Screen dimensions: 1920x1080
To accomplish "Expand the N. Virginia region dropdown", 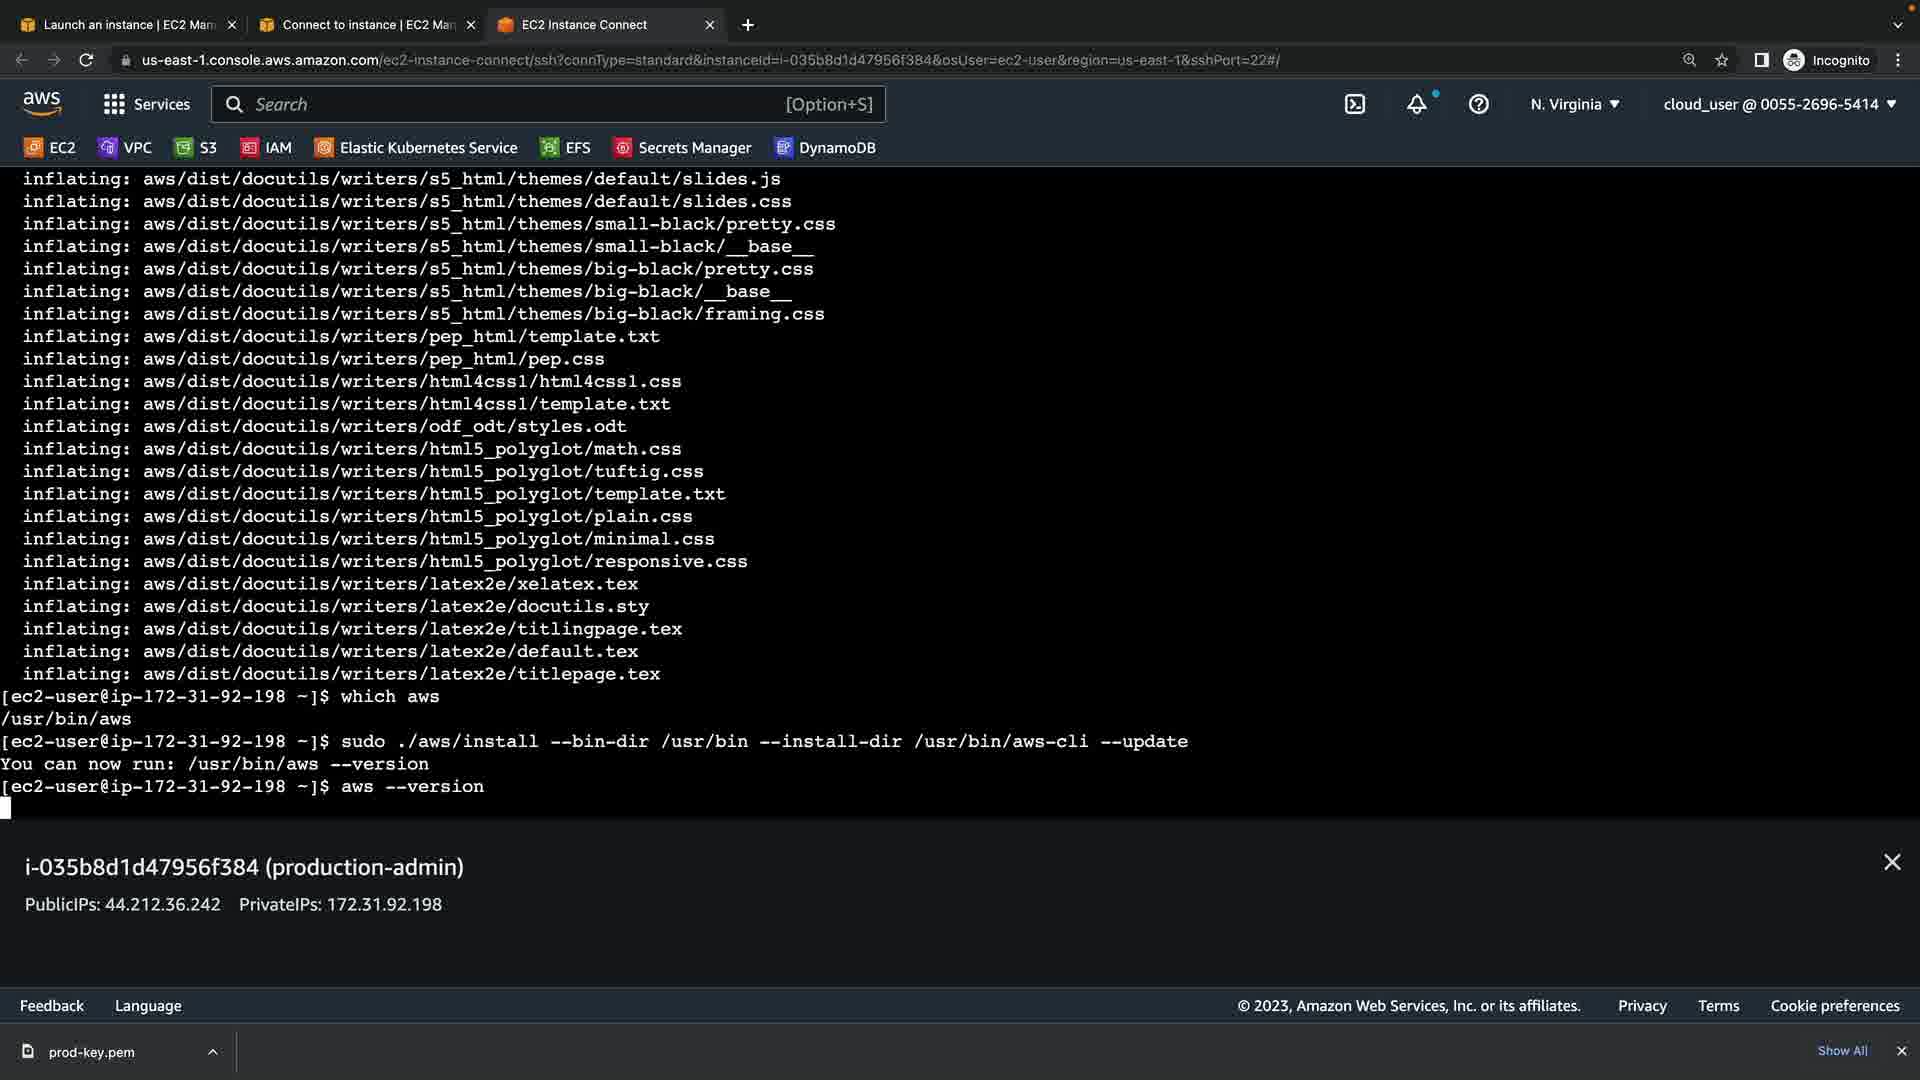I will 1574,104.
